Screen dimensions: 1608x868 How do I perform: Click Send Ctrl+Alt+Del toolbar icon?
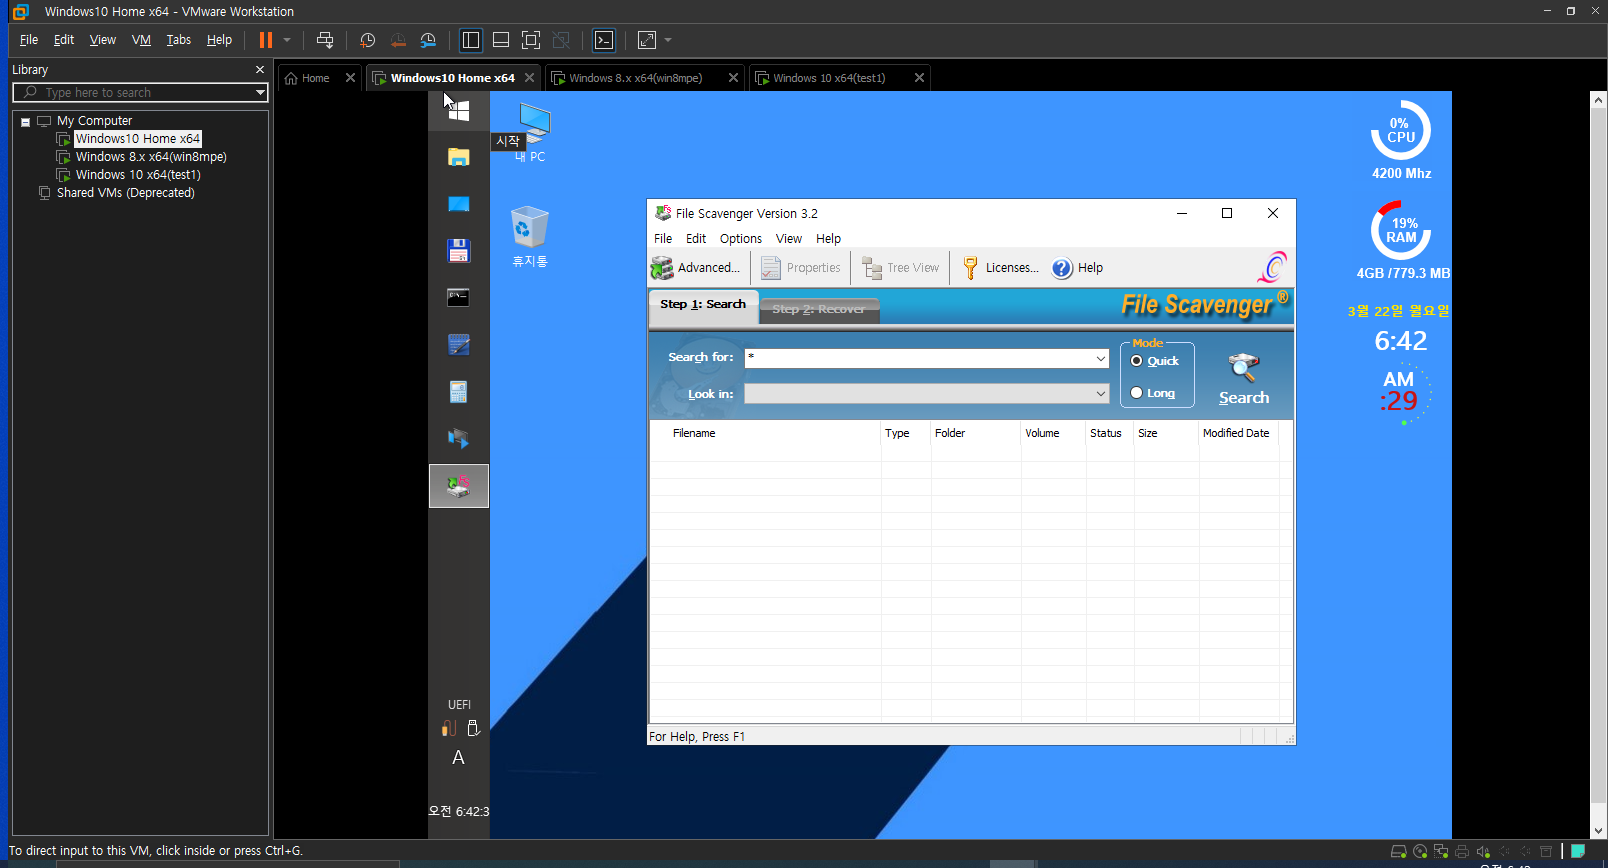pos(325,40)
